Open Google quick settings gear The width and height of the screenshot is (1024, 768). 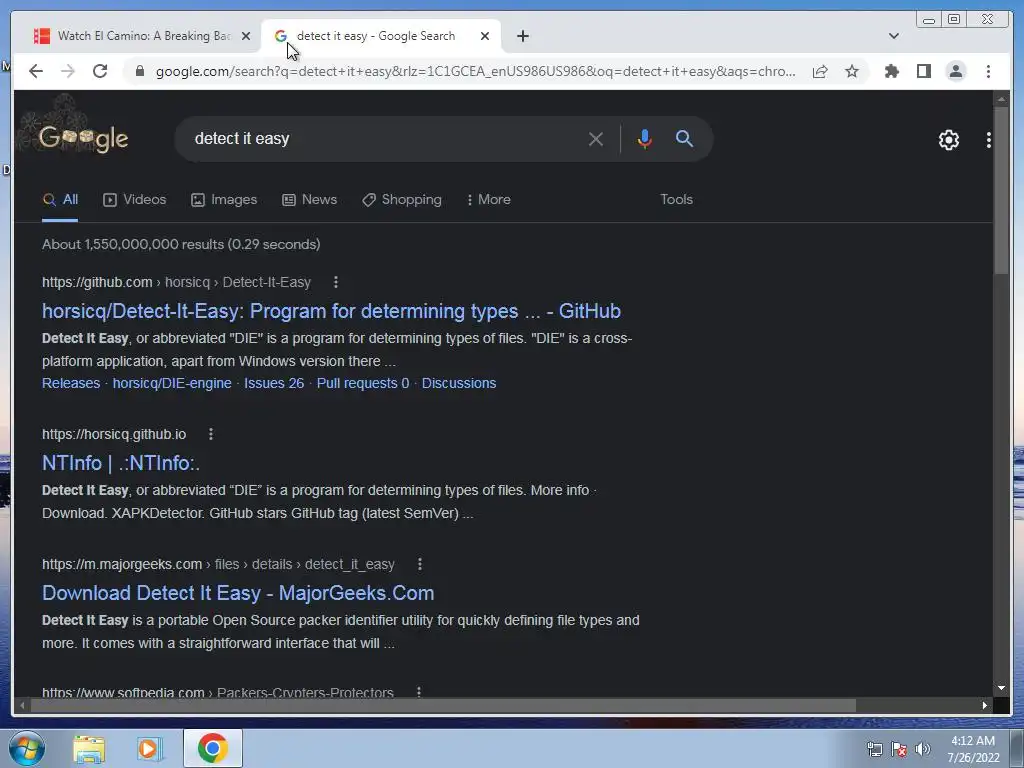point(948,140)
